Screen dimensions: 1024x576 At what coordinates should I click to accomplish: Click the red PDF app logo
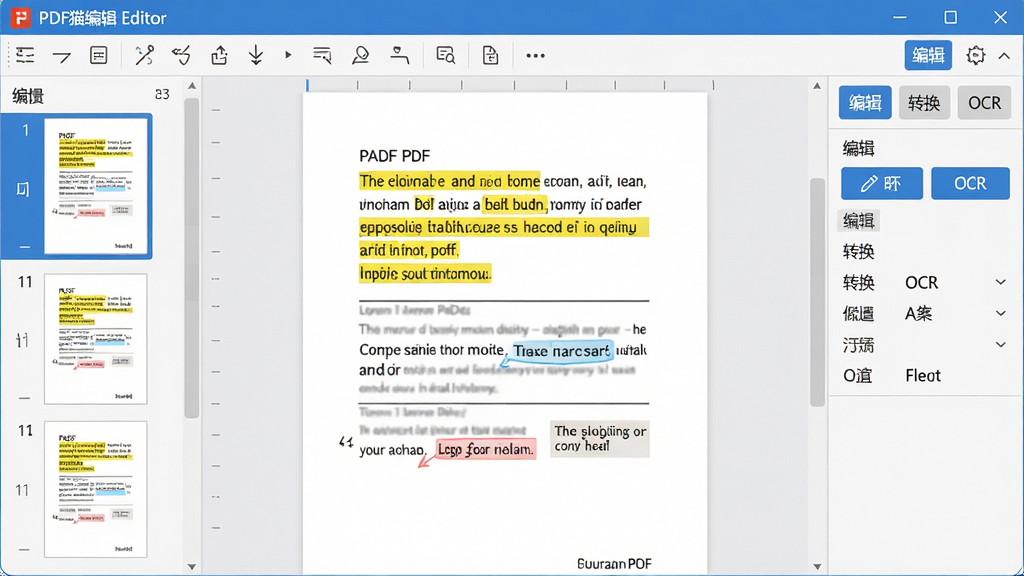point(20,18)
